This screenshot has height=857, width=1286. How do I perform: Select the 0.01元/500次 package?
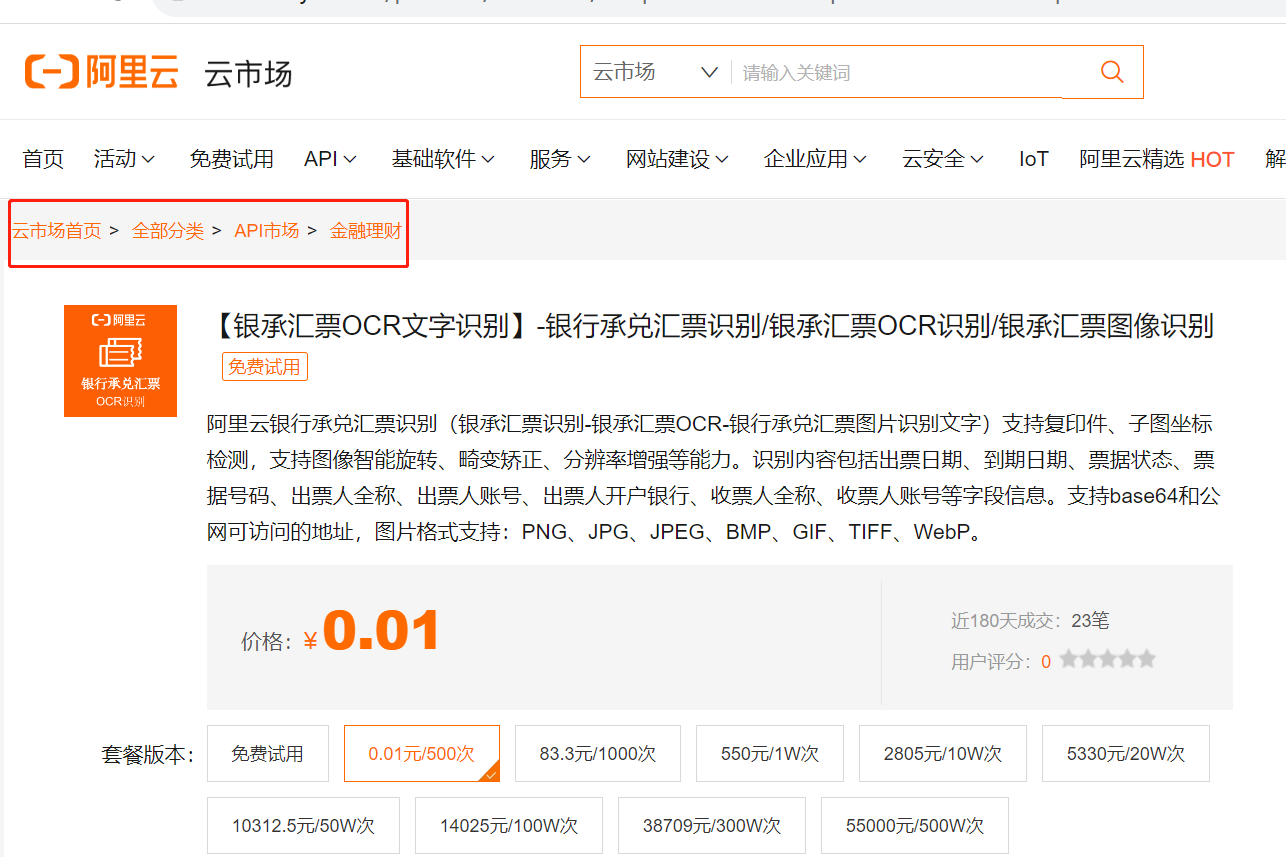422,754
